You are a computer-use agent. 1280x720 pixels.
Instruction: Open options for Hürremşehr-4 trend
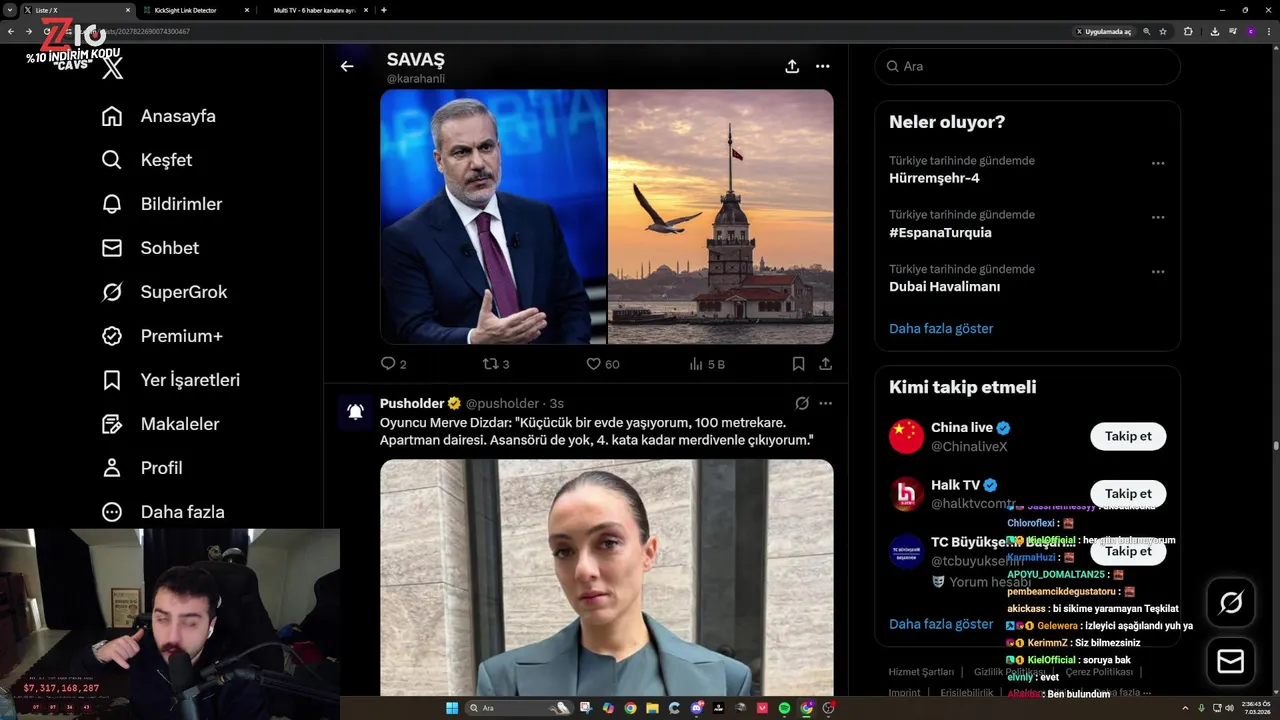pos(1158,163)
